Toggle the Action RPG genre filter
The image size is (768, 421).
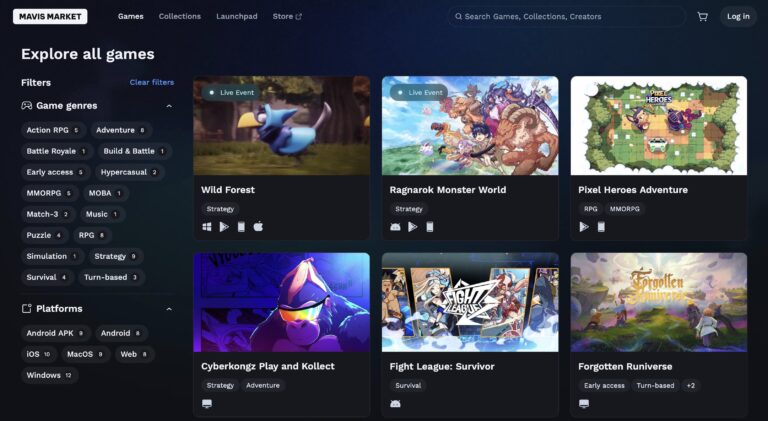tap(53, 130)
